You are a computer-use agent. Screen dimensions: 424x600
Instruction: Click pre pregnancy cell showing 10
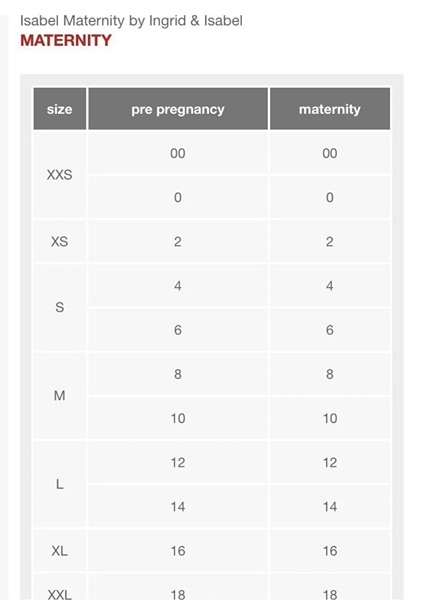coord(178,418)
